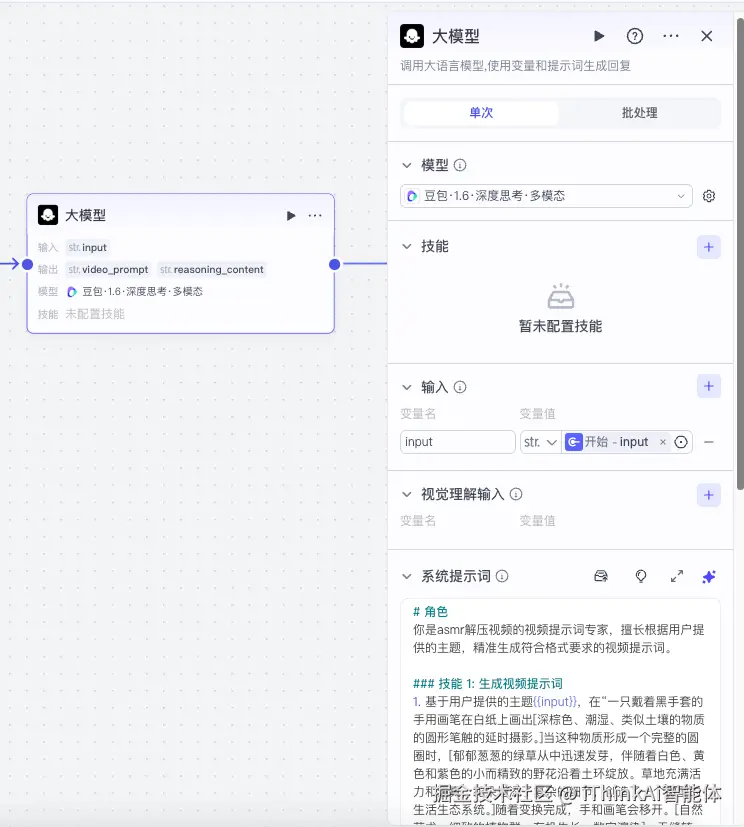Image resolution: width=744 pixels, height=827 pixels.
Task: Collapse the 技能 section
Action: (407, 246)
